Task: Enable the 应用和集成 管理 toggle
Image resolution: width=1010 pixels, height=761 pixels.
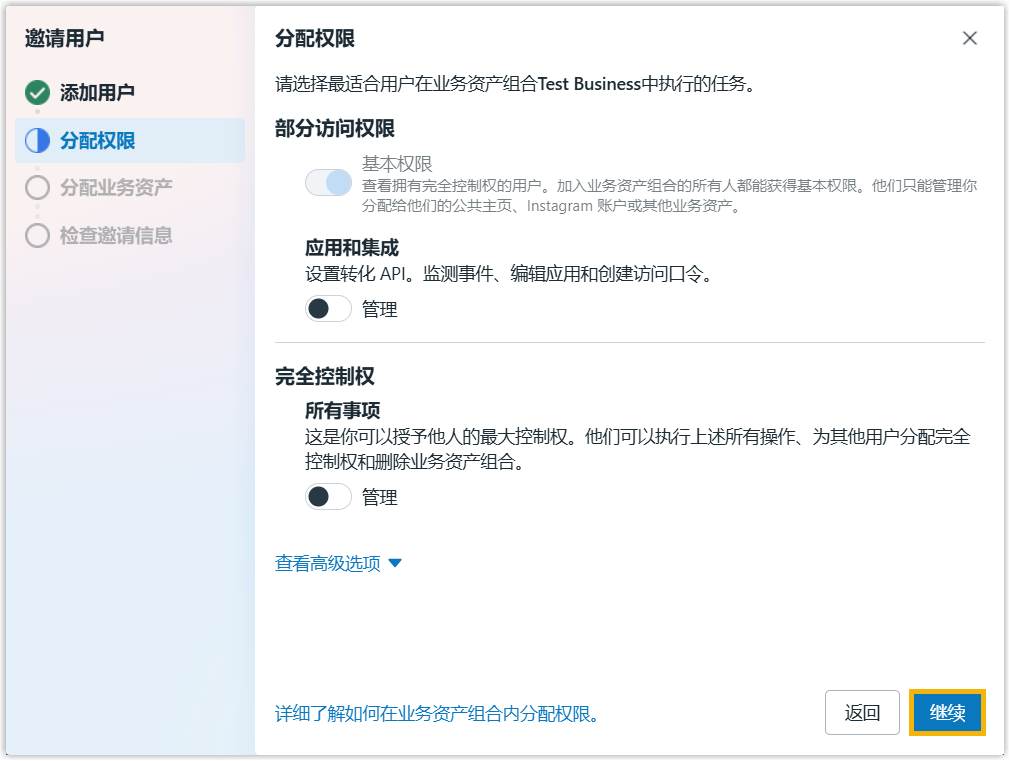Action: 328,309
